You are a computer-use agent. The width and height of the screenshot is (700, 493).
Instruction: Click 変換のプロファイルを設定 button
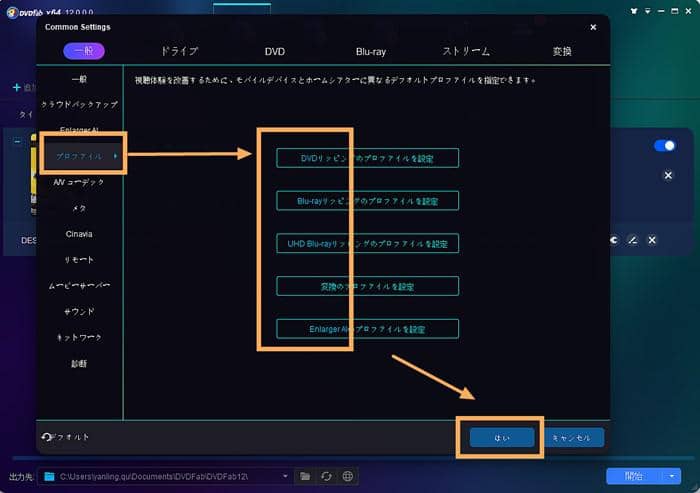point(367,286)
